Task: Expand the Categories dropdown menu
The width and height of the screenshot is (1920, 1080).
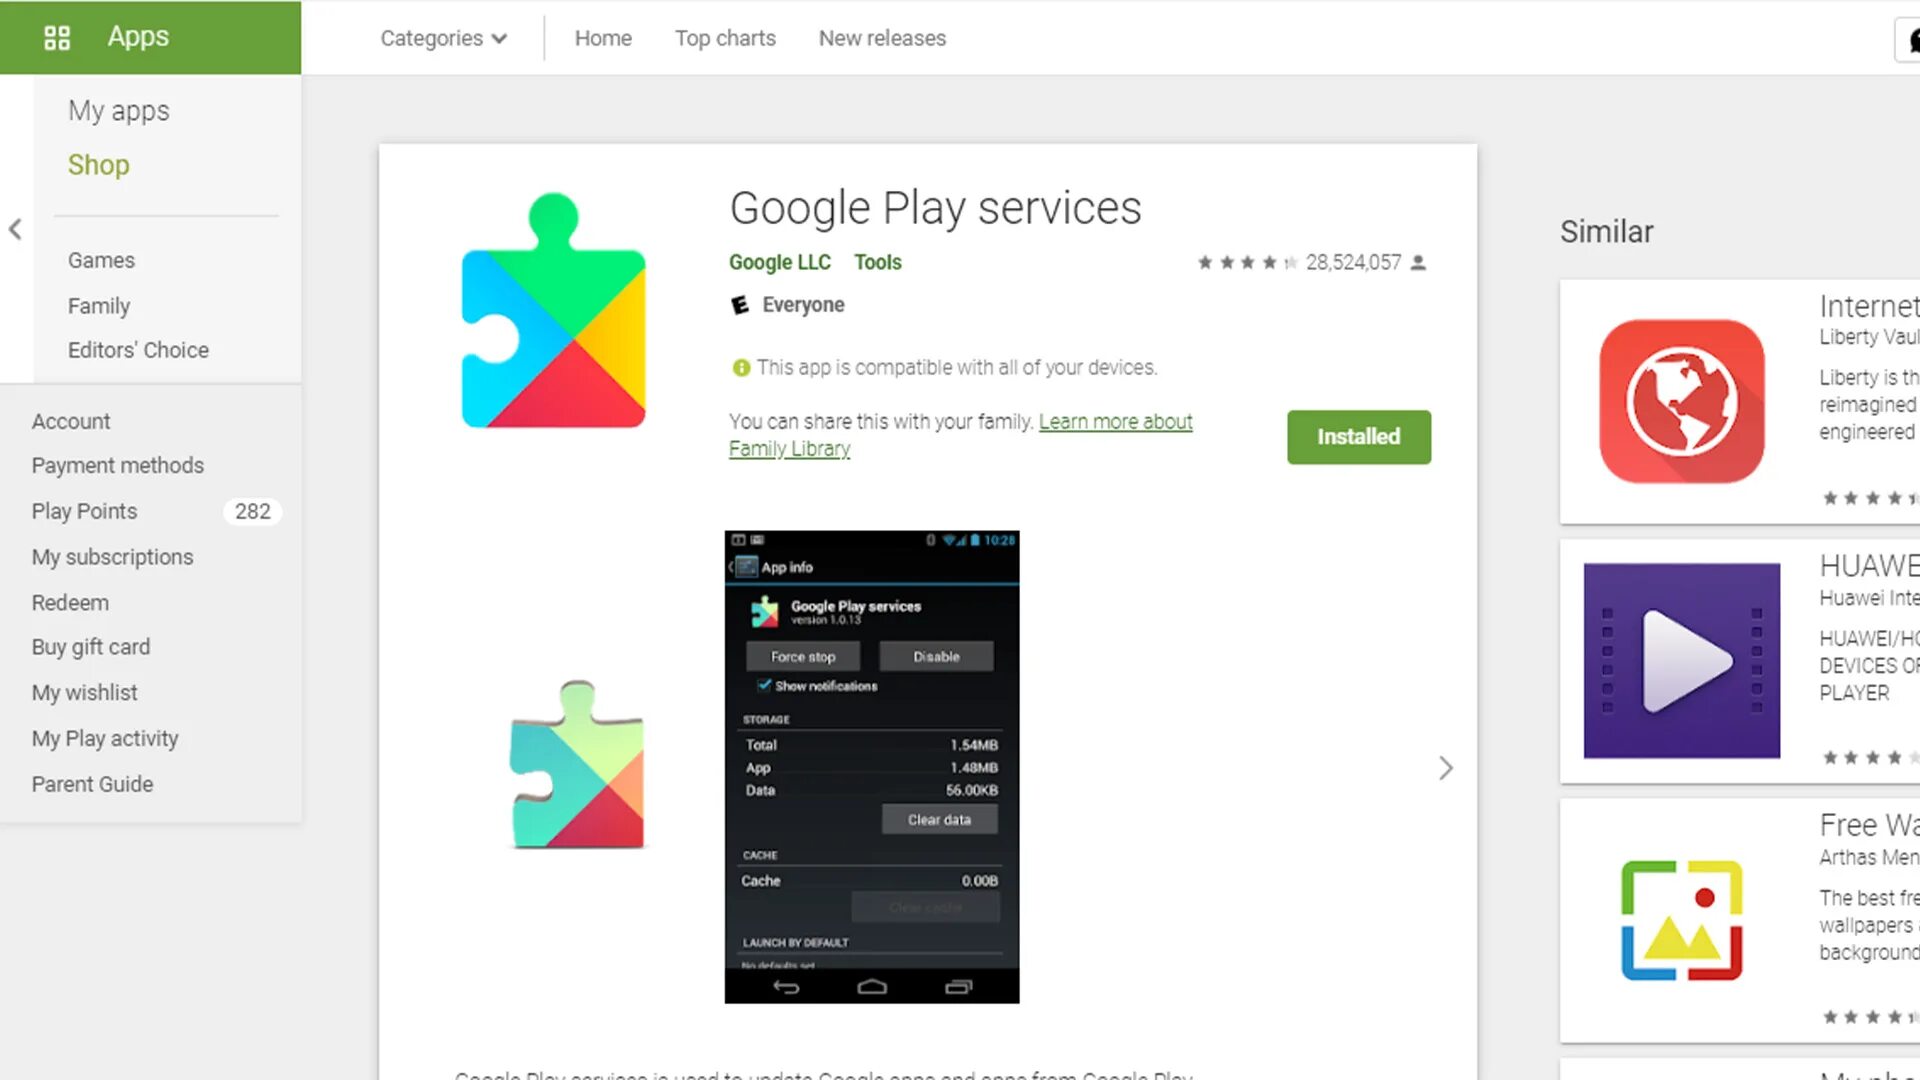Action: click(x=443, y=37)
